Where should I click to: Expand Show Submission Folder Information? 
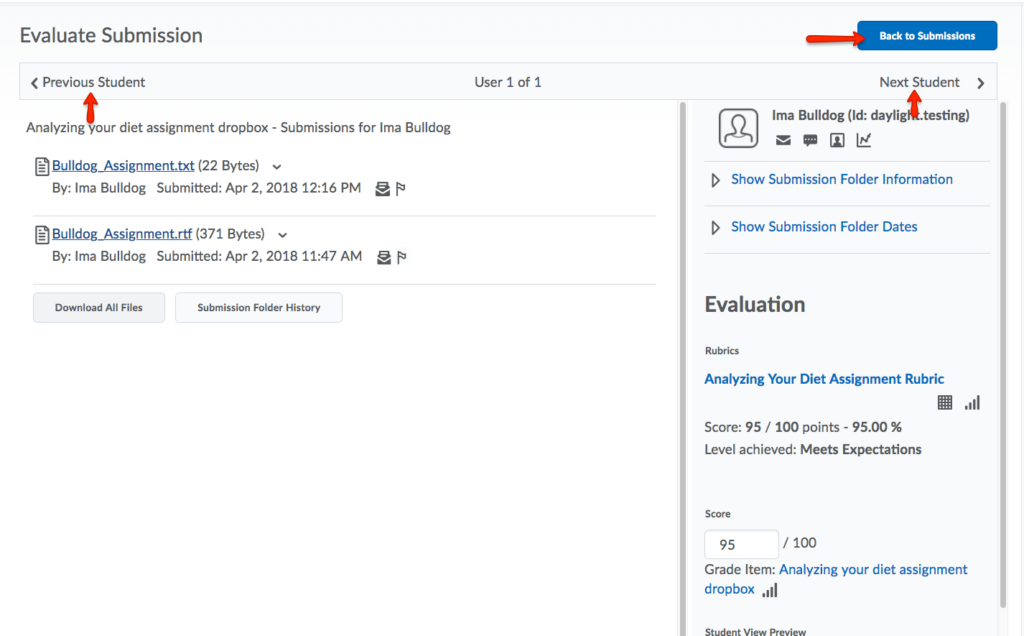(x=841, y=180)
